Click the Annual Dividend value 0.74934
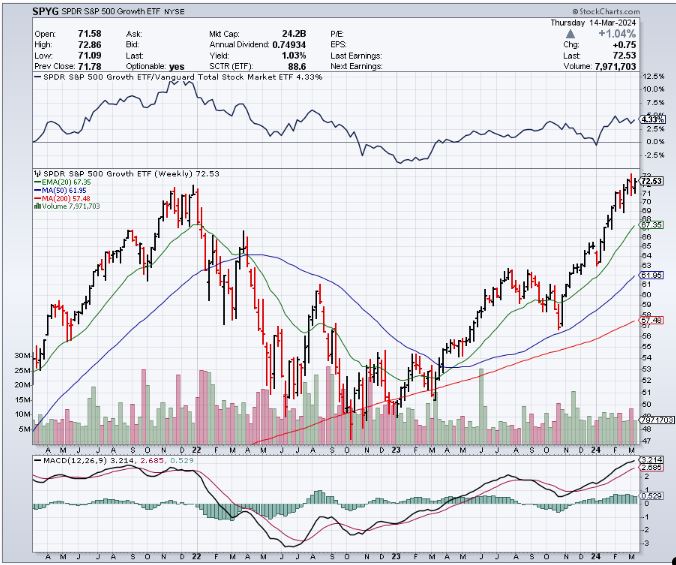This screenshot has height=565, width=676. click(x=289, y=45)
